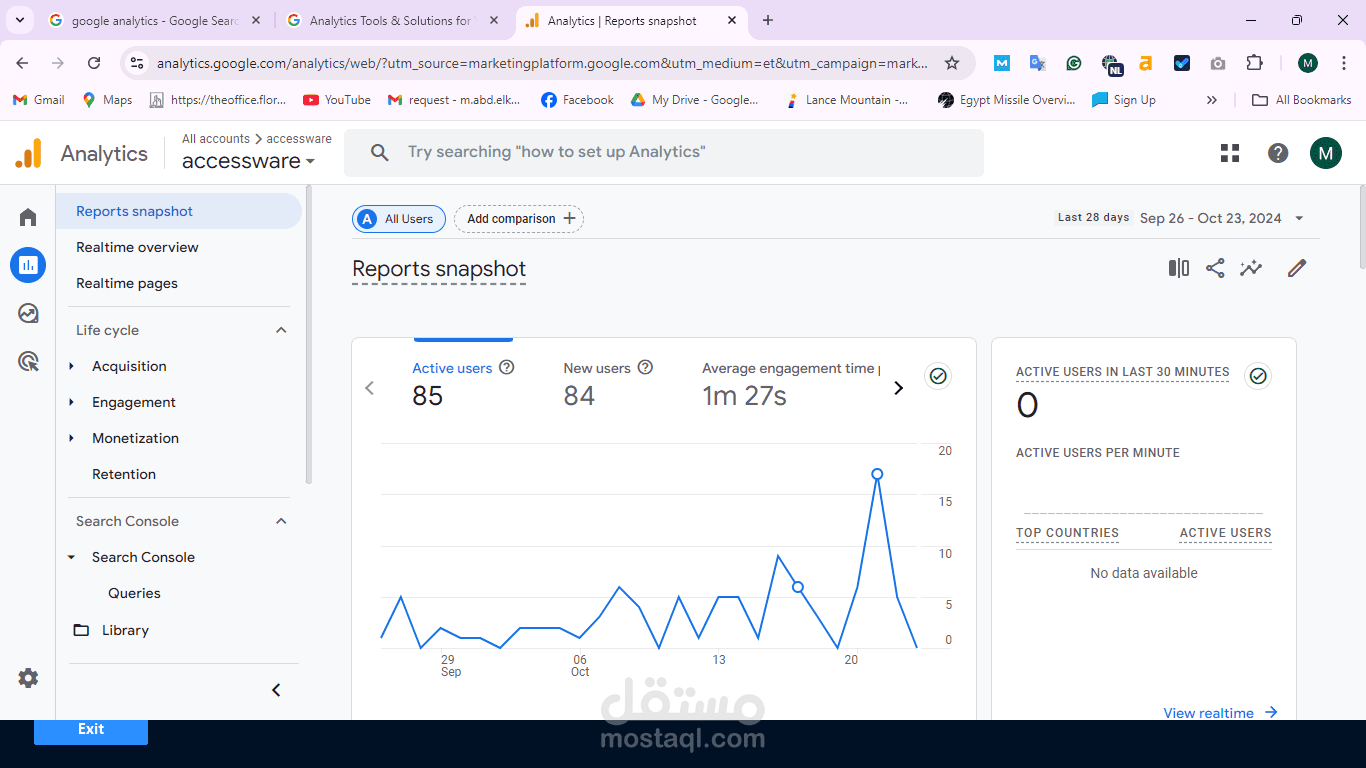Collapse the reports navigation panel

point(277,690)
